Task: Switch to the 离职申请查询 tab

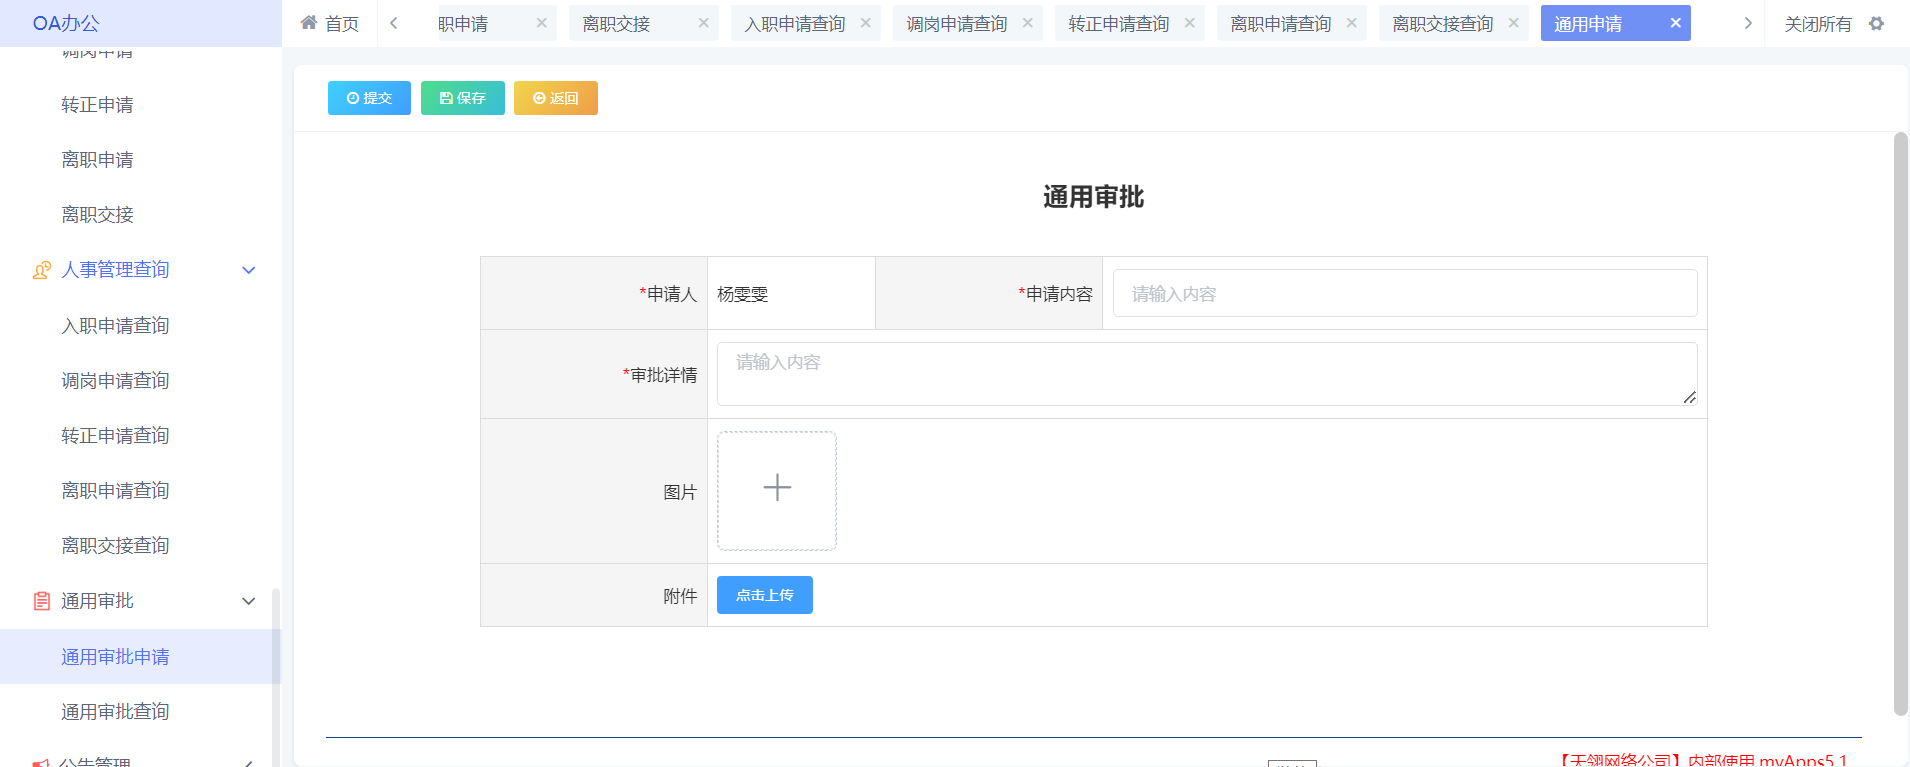Action: tap(1280, 23)
